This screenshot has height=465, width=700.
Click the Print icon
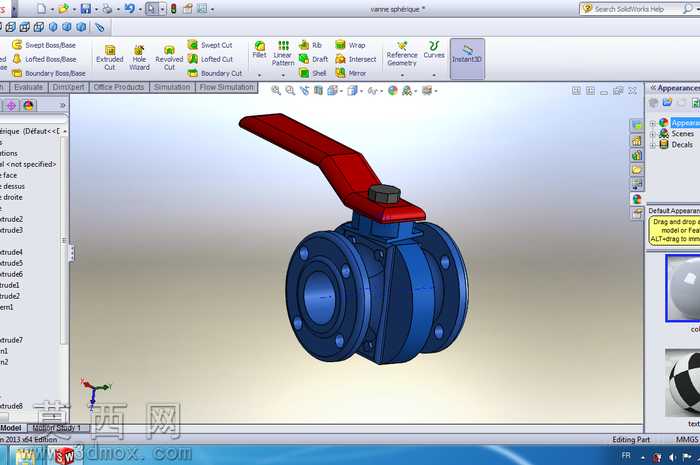tap(108, 8)
